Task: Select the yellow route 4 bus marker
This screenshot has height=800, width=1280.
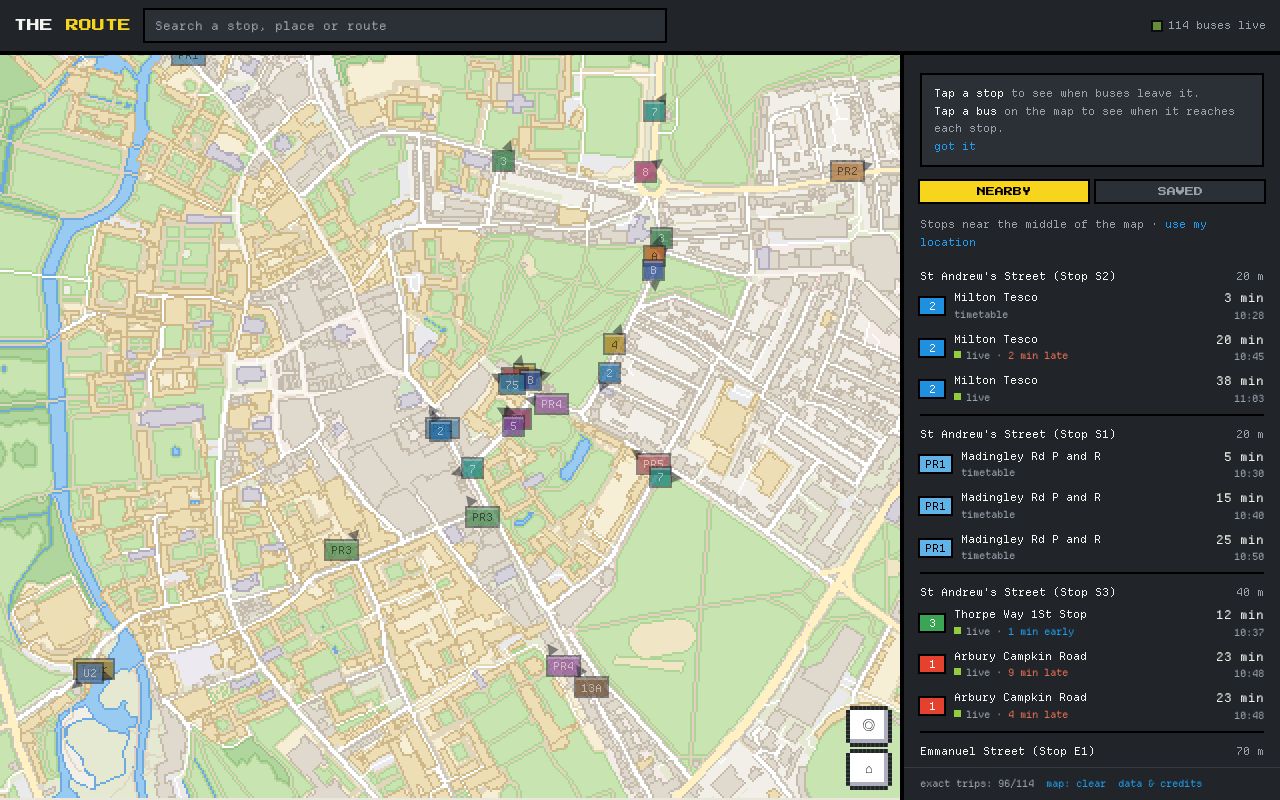Action: pos(614,344)
